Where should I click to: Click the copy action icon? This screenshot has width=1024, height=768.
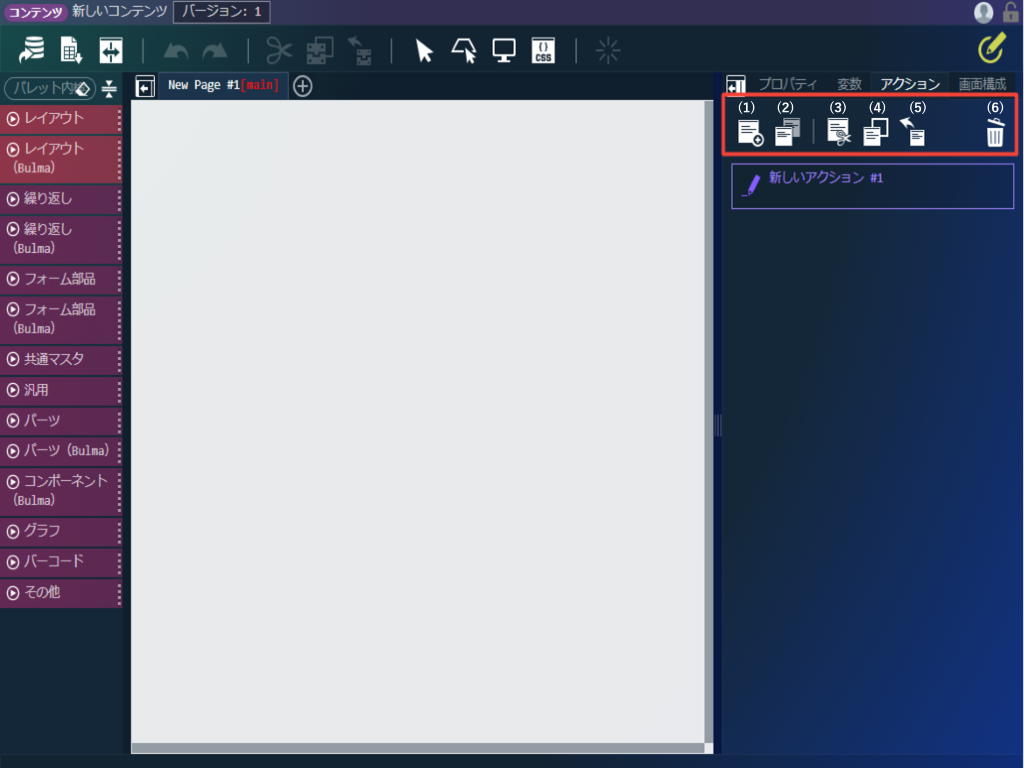click(876, 132)
